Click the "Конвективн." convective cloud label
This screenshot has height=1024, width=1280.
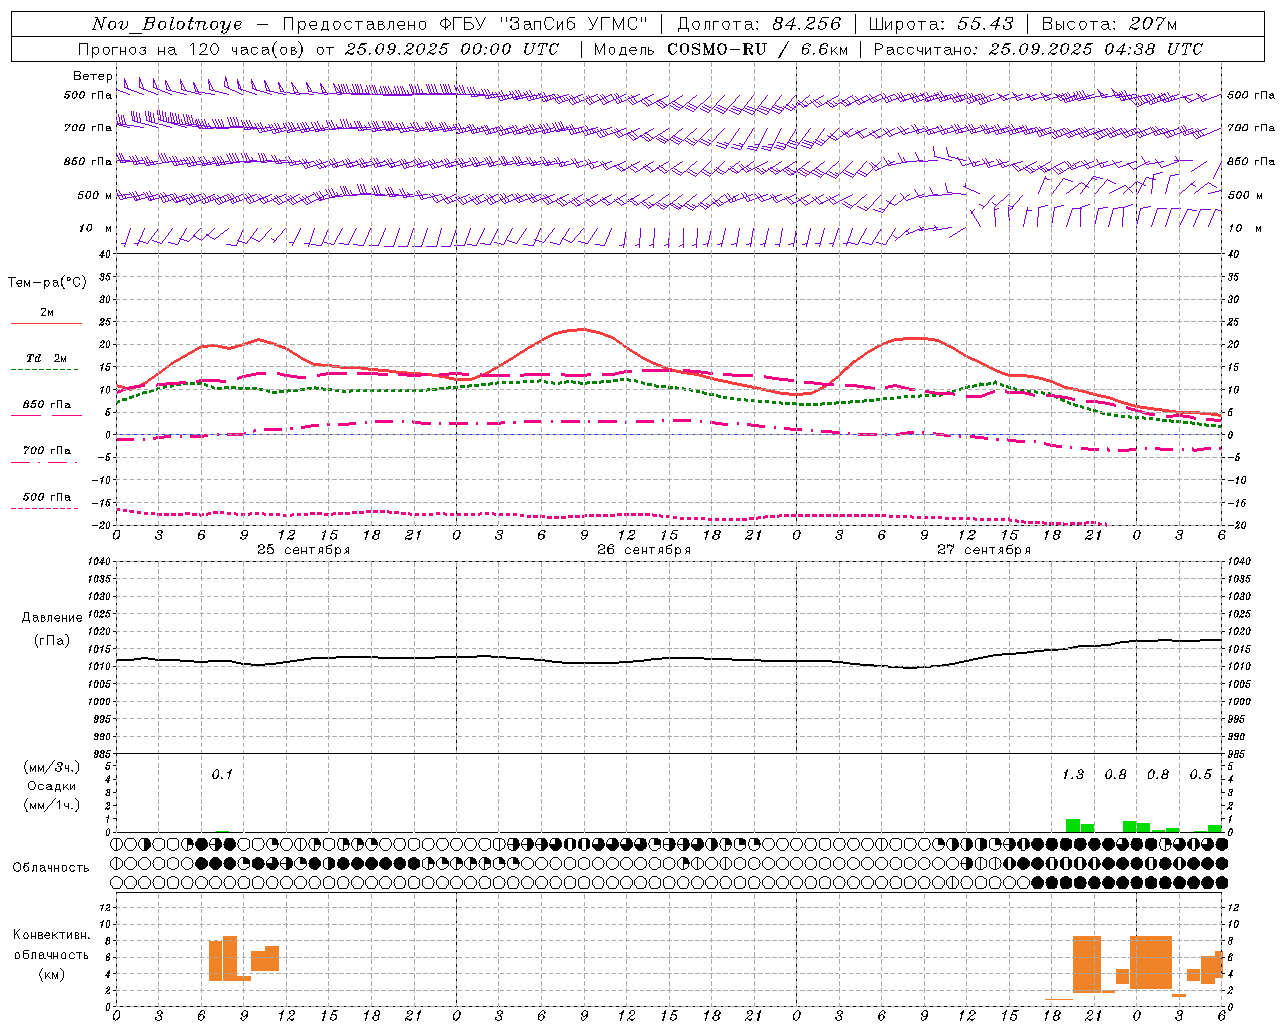pos(52,935)
